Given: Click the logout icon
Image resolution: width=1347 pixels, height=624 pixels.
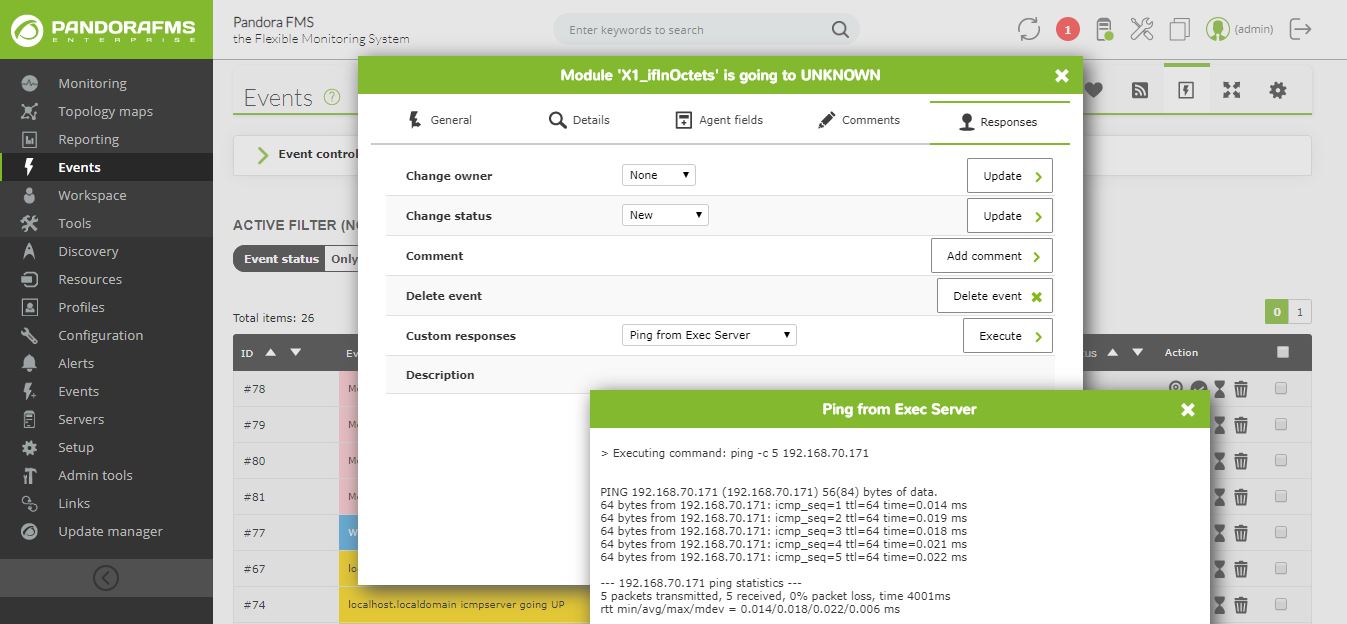Looking at the screenshot, I should click(1300, 29).
